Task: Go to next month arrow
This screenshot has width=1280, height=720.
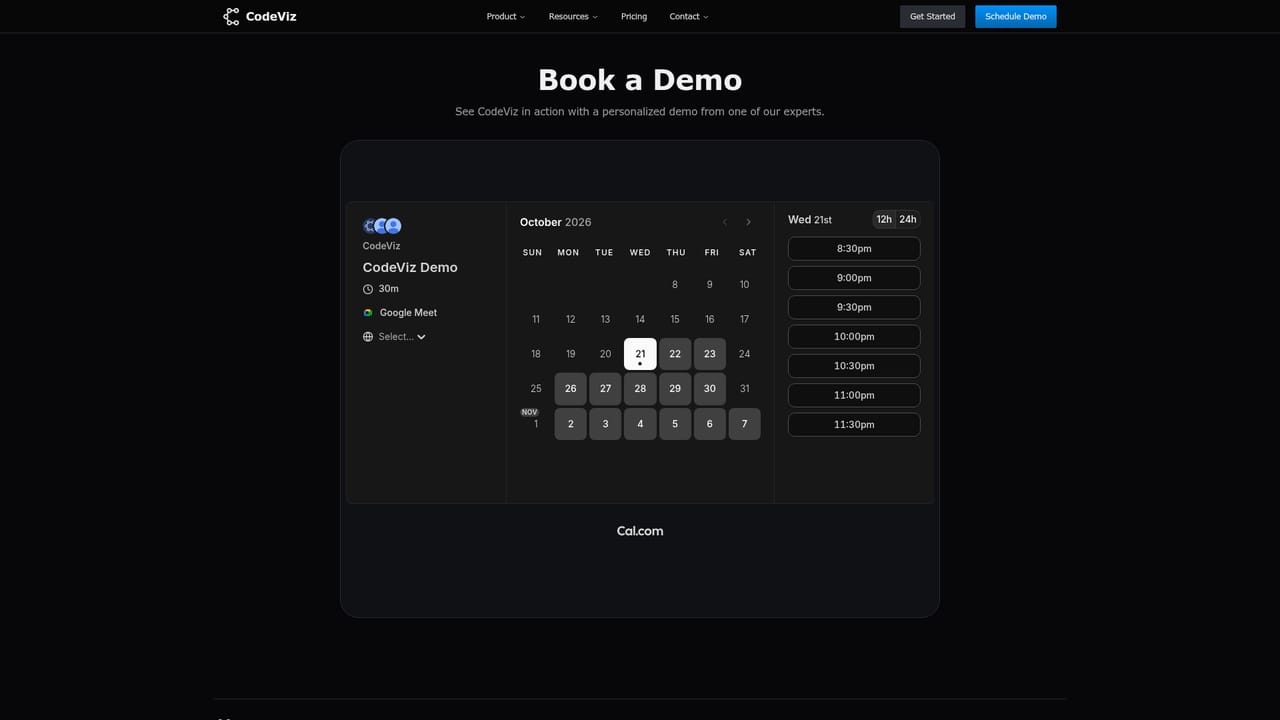Action: (x=748, y=222)
